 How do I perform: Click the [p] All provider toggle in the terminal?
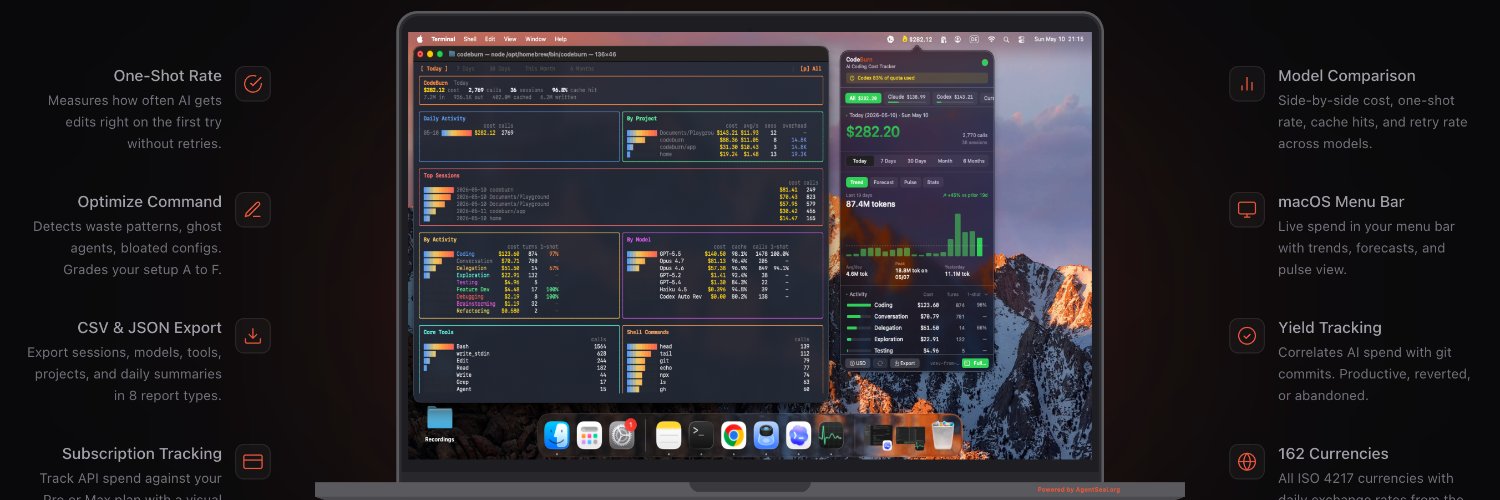811,68
